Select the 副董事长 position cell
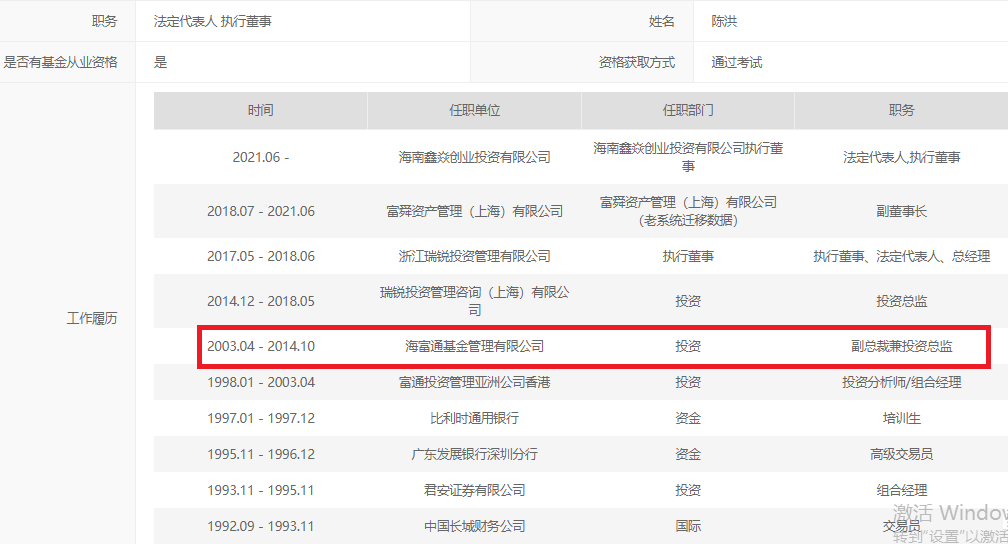Image resolution: width=1008 pixels, height=544 pixels. (x=901, y=211)
